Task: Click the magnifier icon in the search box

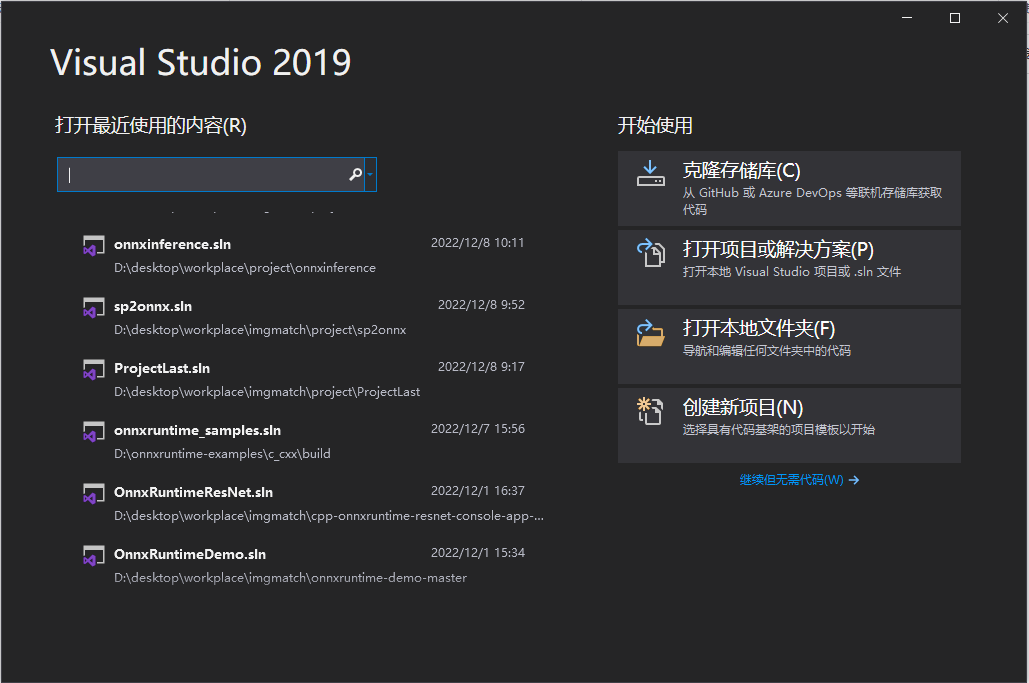Action: [355, 175]
